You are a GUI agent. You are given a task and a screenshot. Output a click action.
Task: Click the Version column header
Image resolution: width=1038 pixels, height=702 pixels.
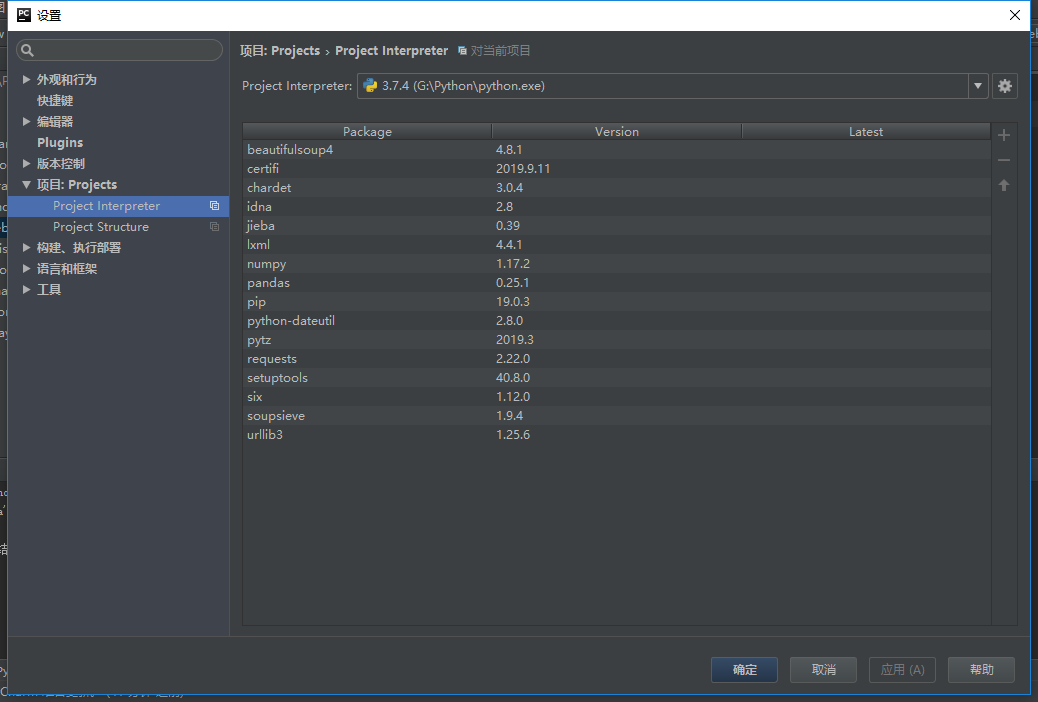pos(616,132)
